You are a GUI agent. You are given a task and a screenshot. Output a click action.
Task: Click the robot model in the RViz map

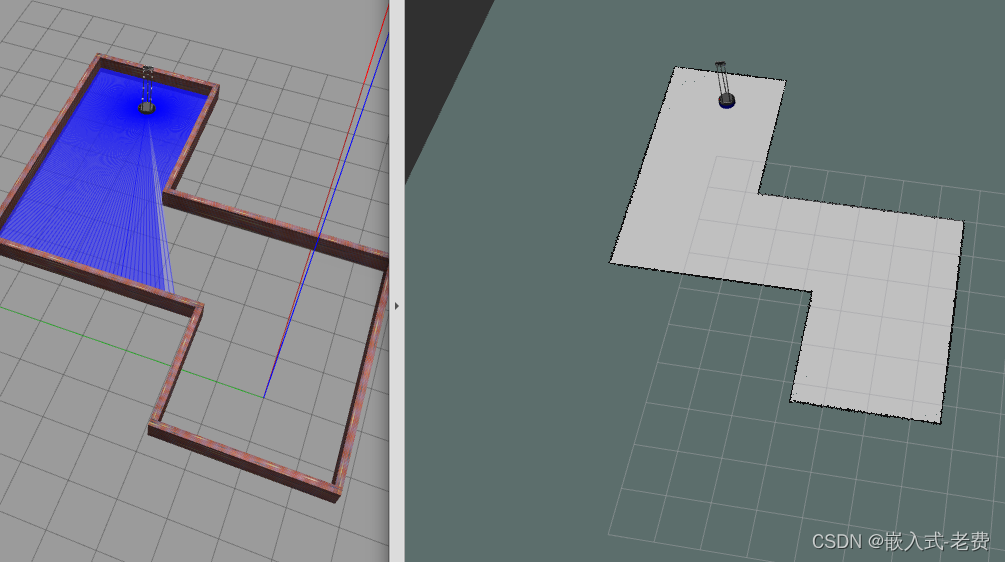coord(725,85)
